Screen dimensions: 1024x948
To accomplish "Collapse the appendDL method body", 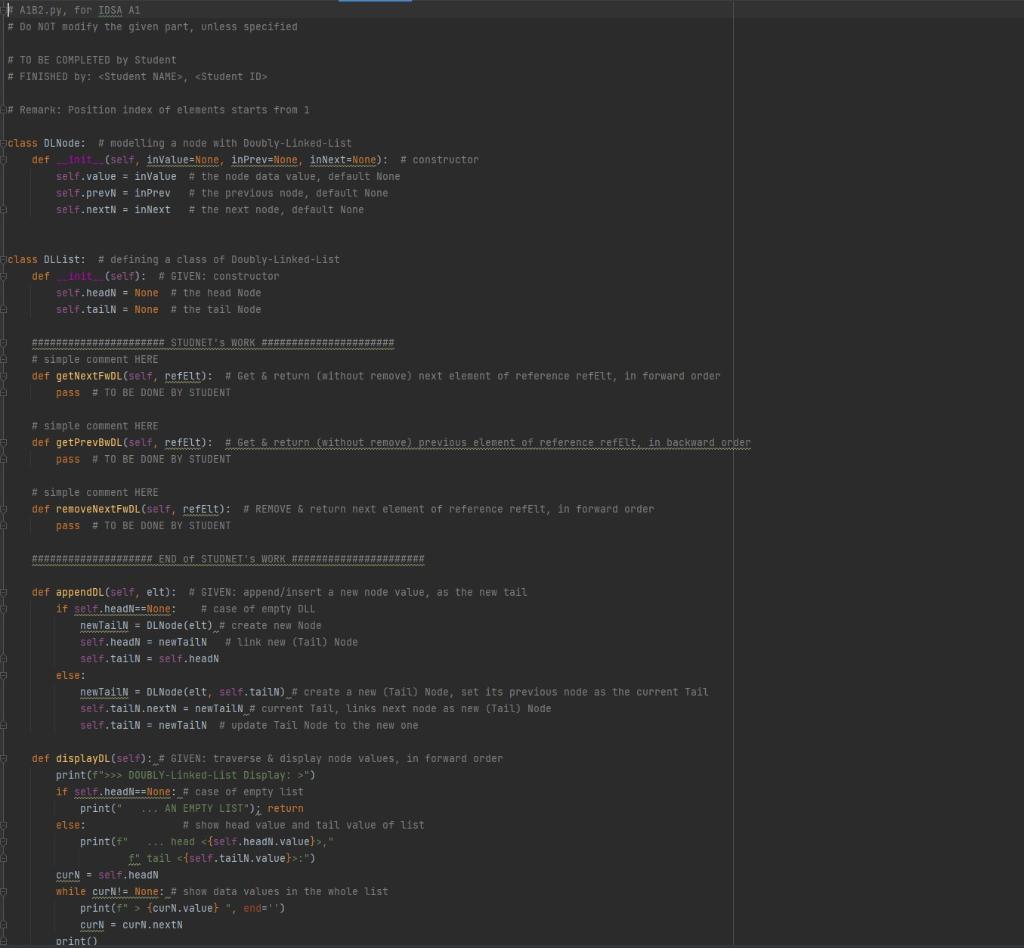I will 5,592.
